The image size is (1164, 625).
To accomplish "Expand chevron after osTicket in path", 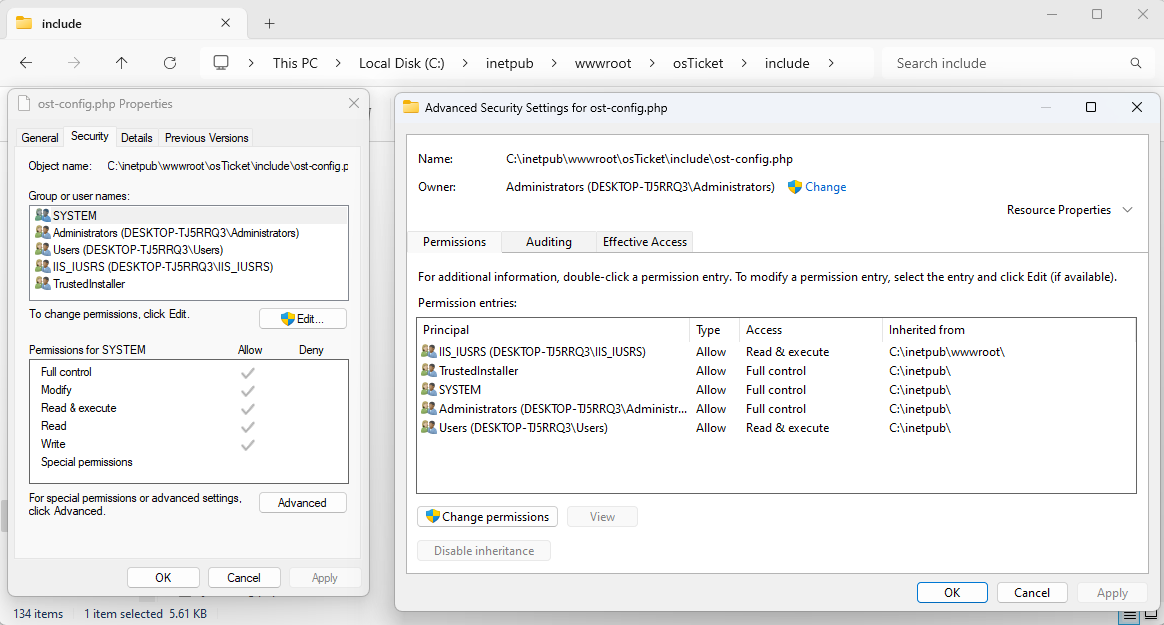I will 744,63.
